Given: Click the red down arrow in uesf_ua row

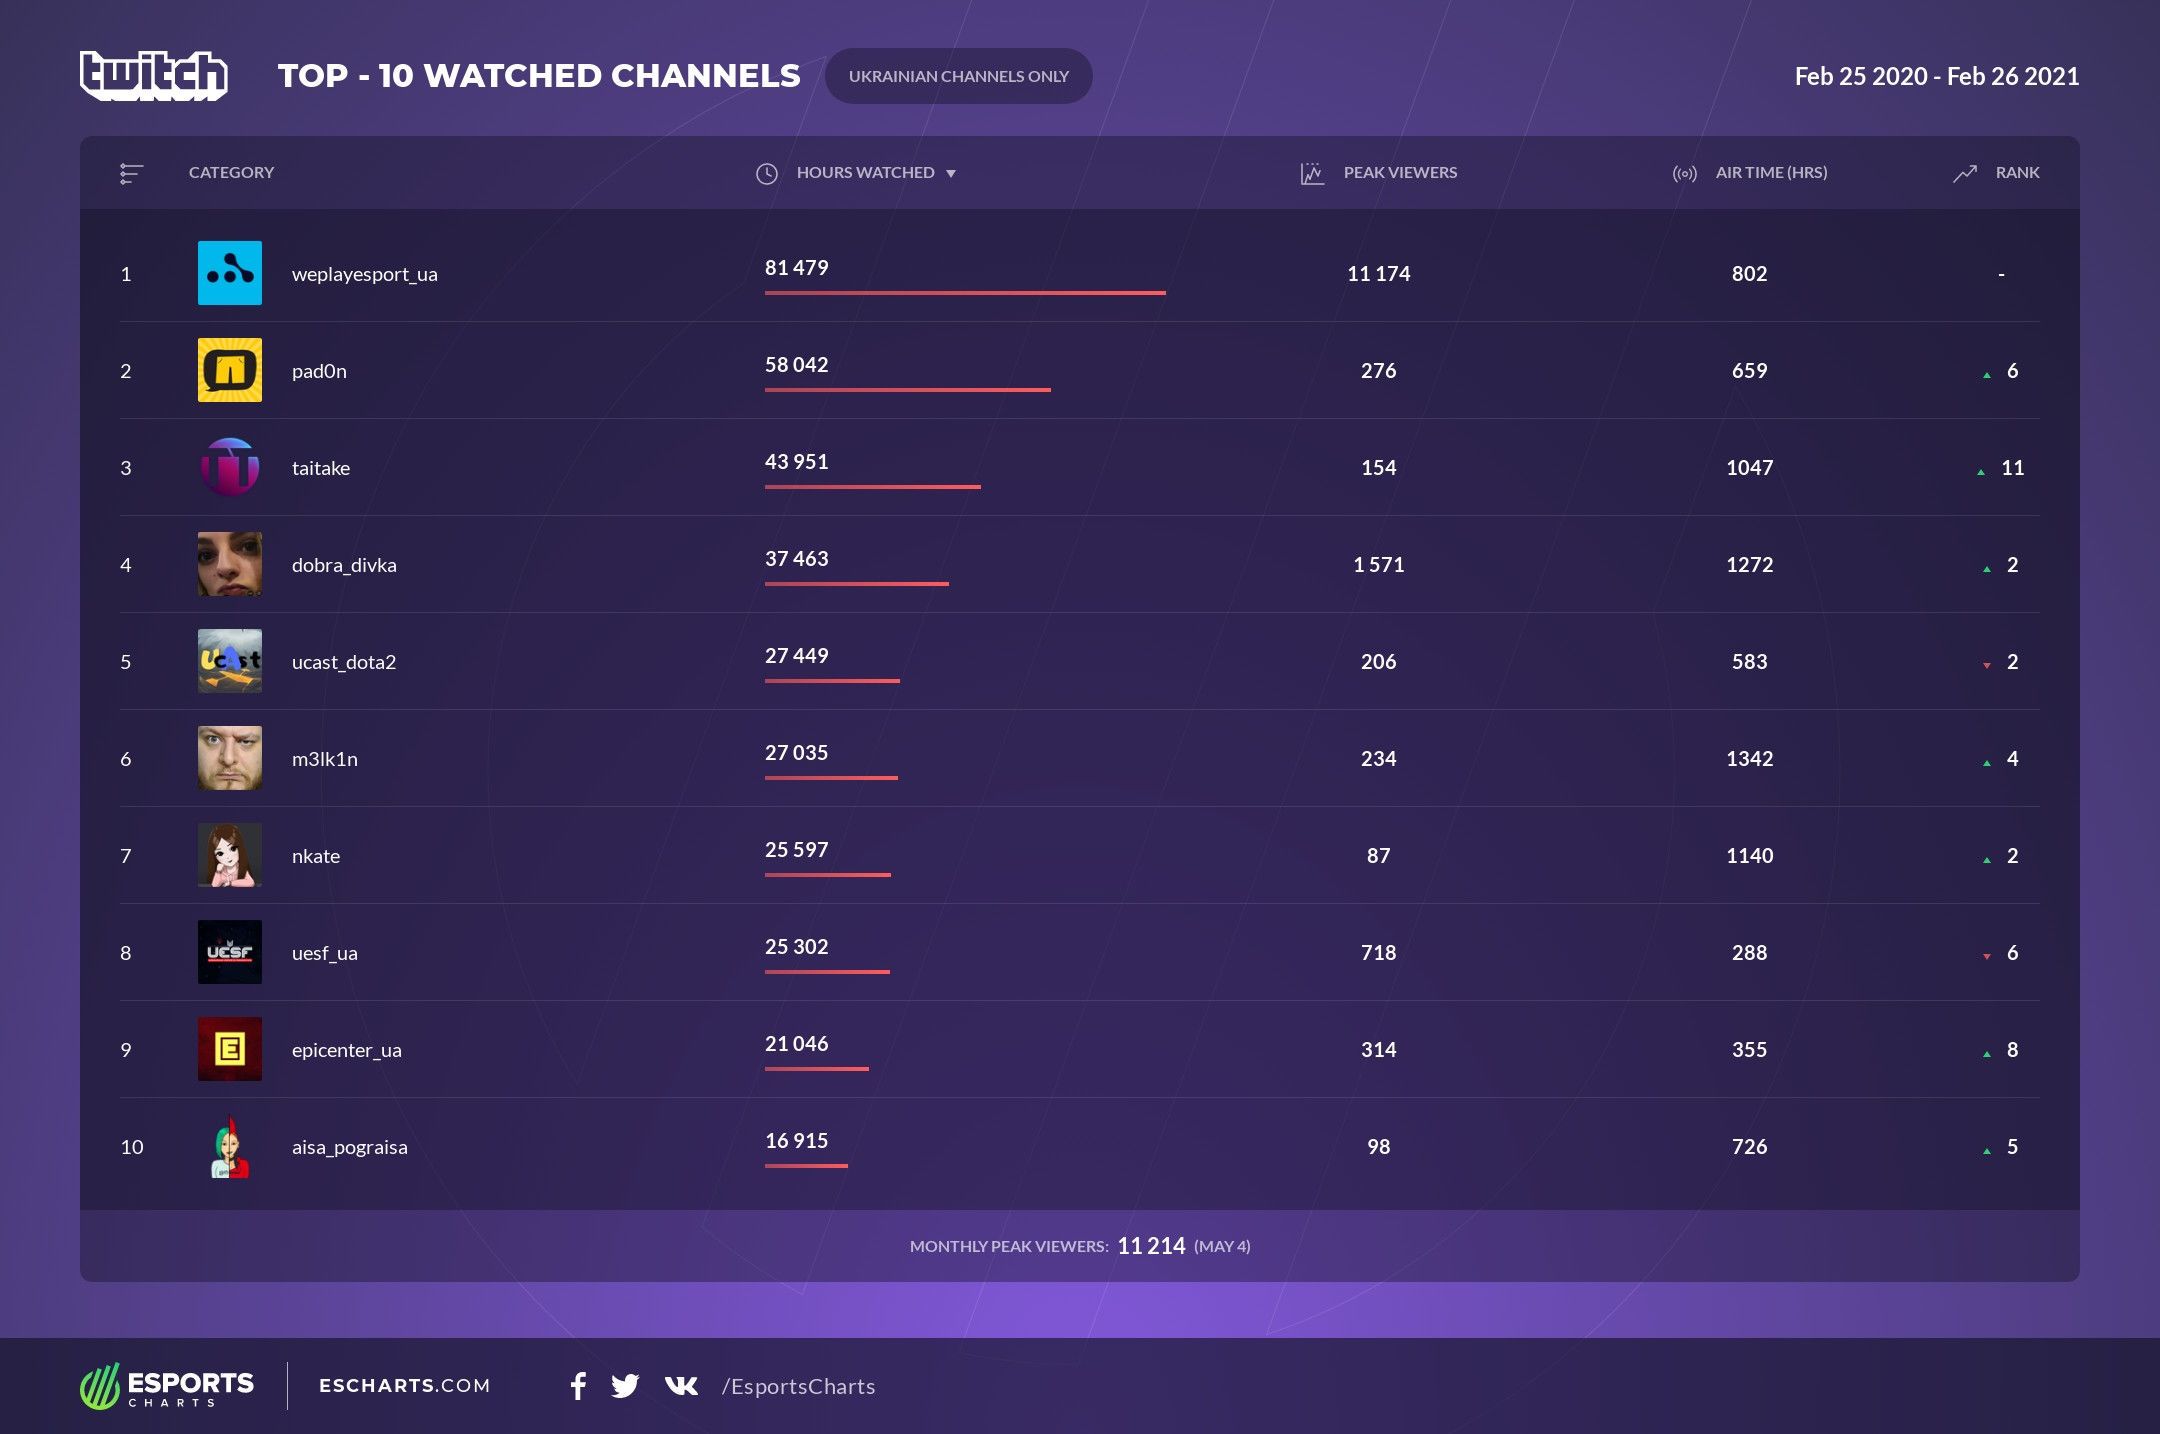Looking at the screenshot, I should click(x=1987, y=957).
